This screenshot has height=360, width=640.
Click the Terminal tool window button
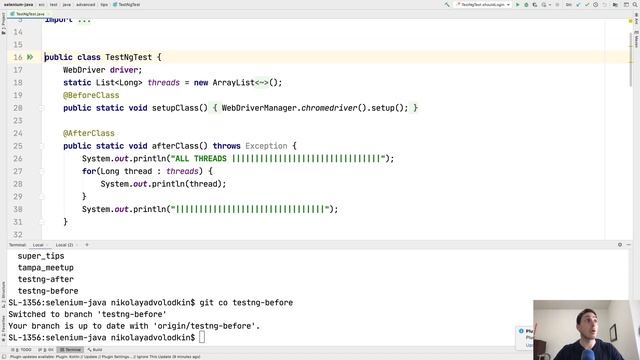70,350
